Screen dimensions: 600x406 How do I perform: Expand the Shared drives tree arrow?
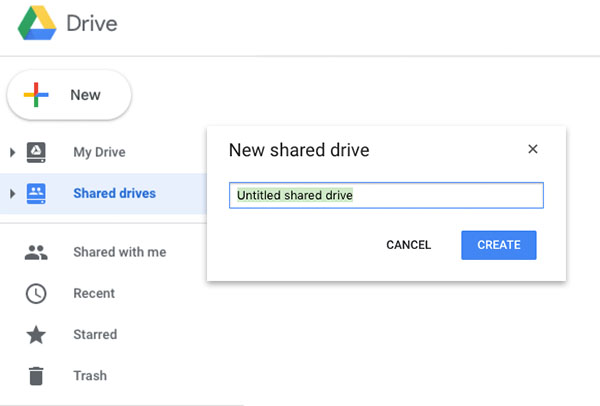[13, 194]
